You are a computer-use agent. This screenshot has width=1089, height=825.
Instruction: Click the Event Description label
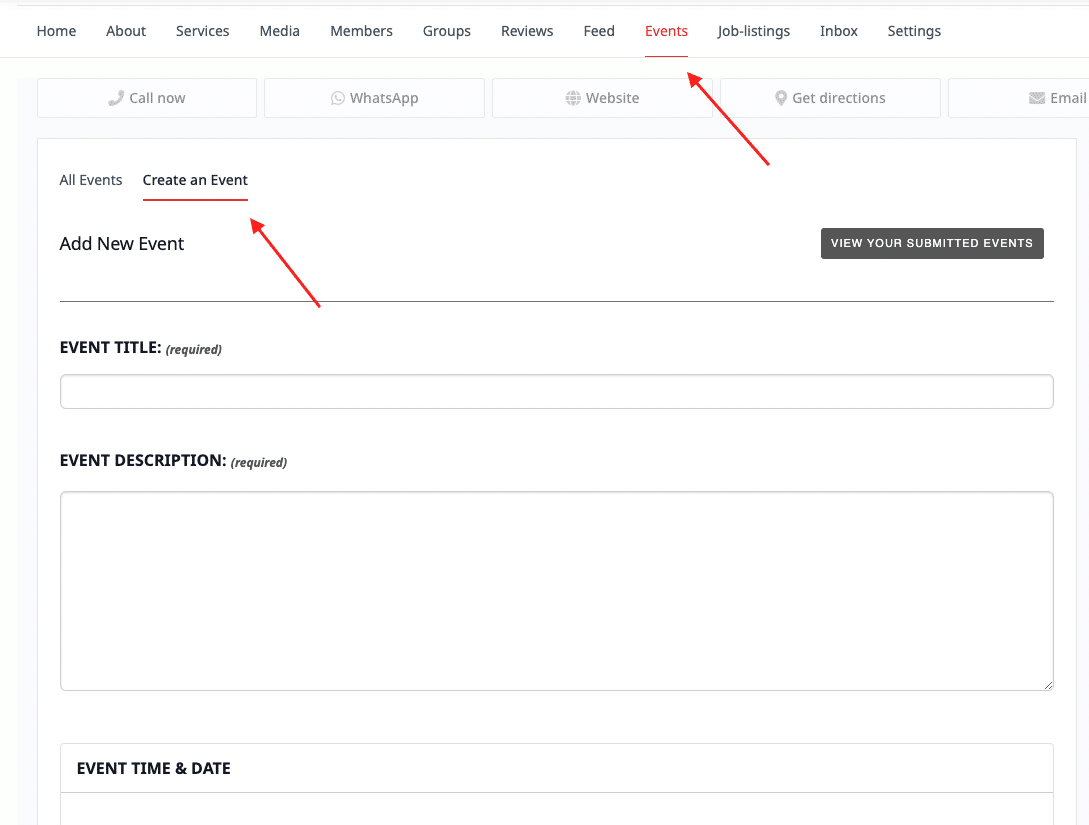click(143, 460)
